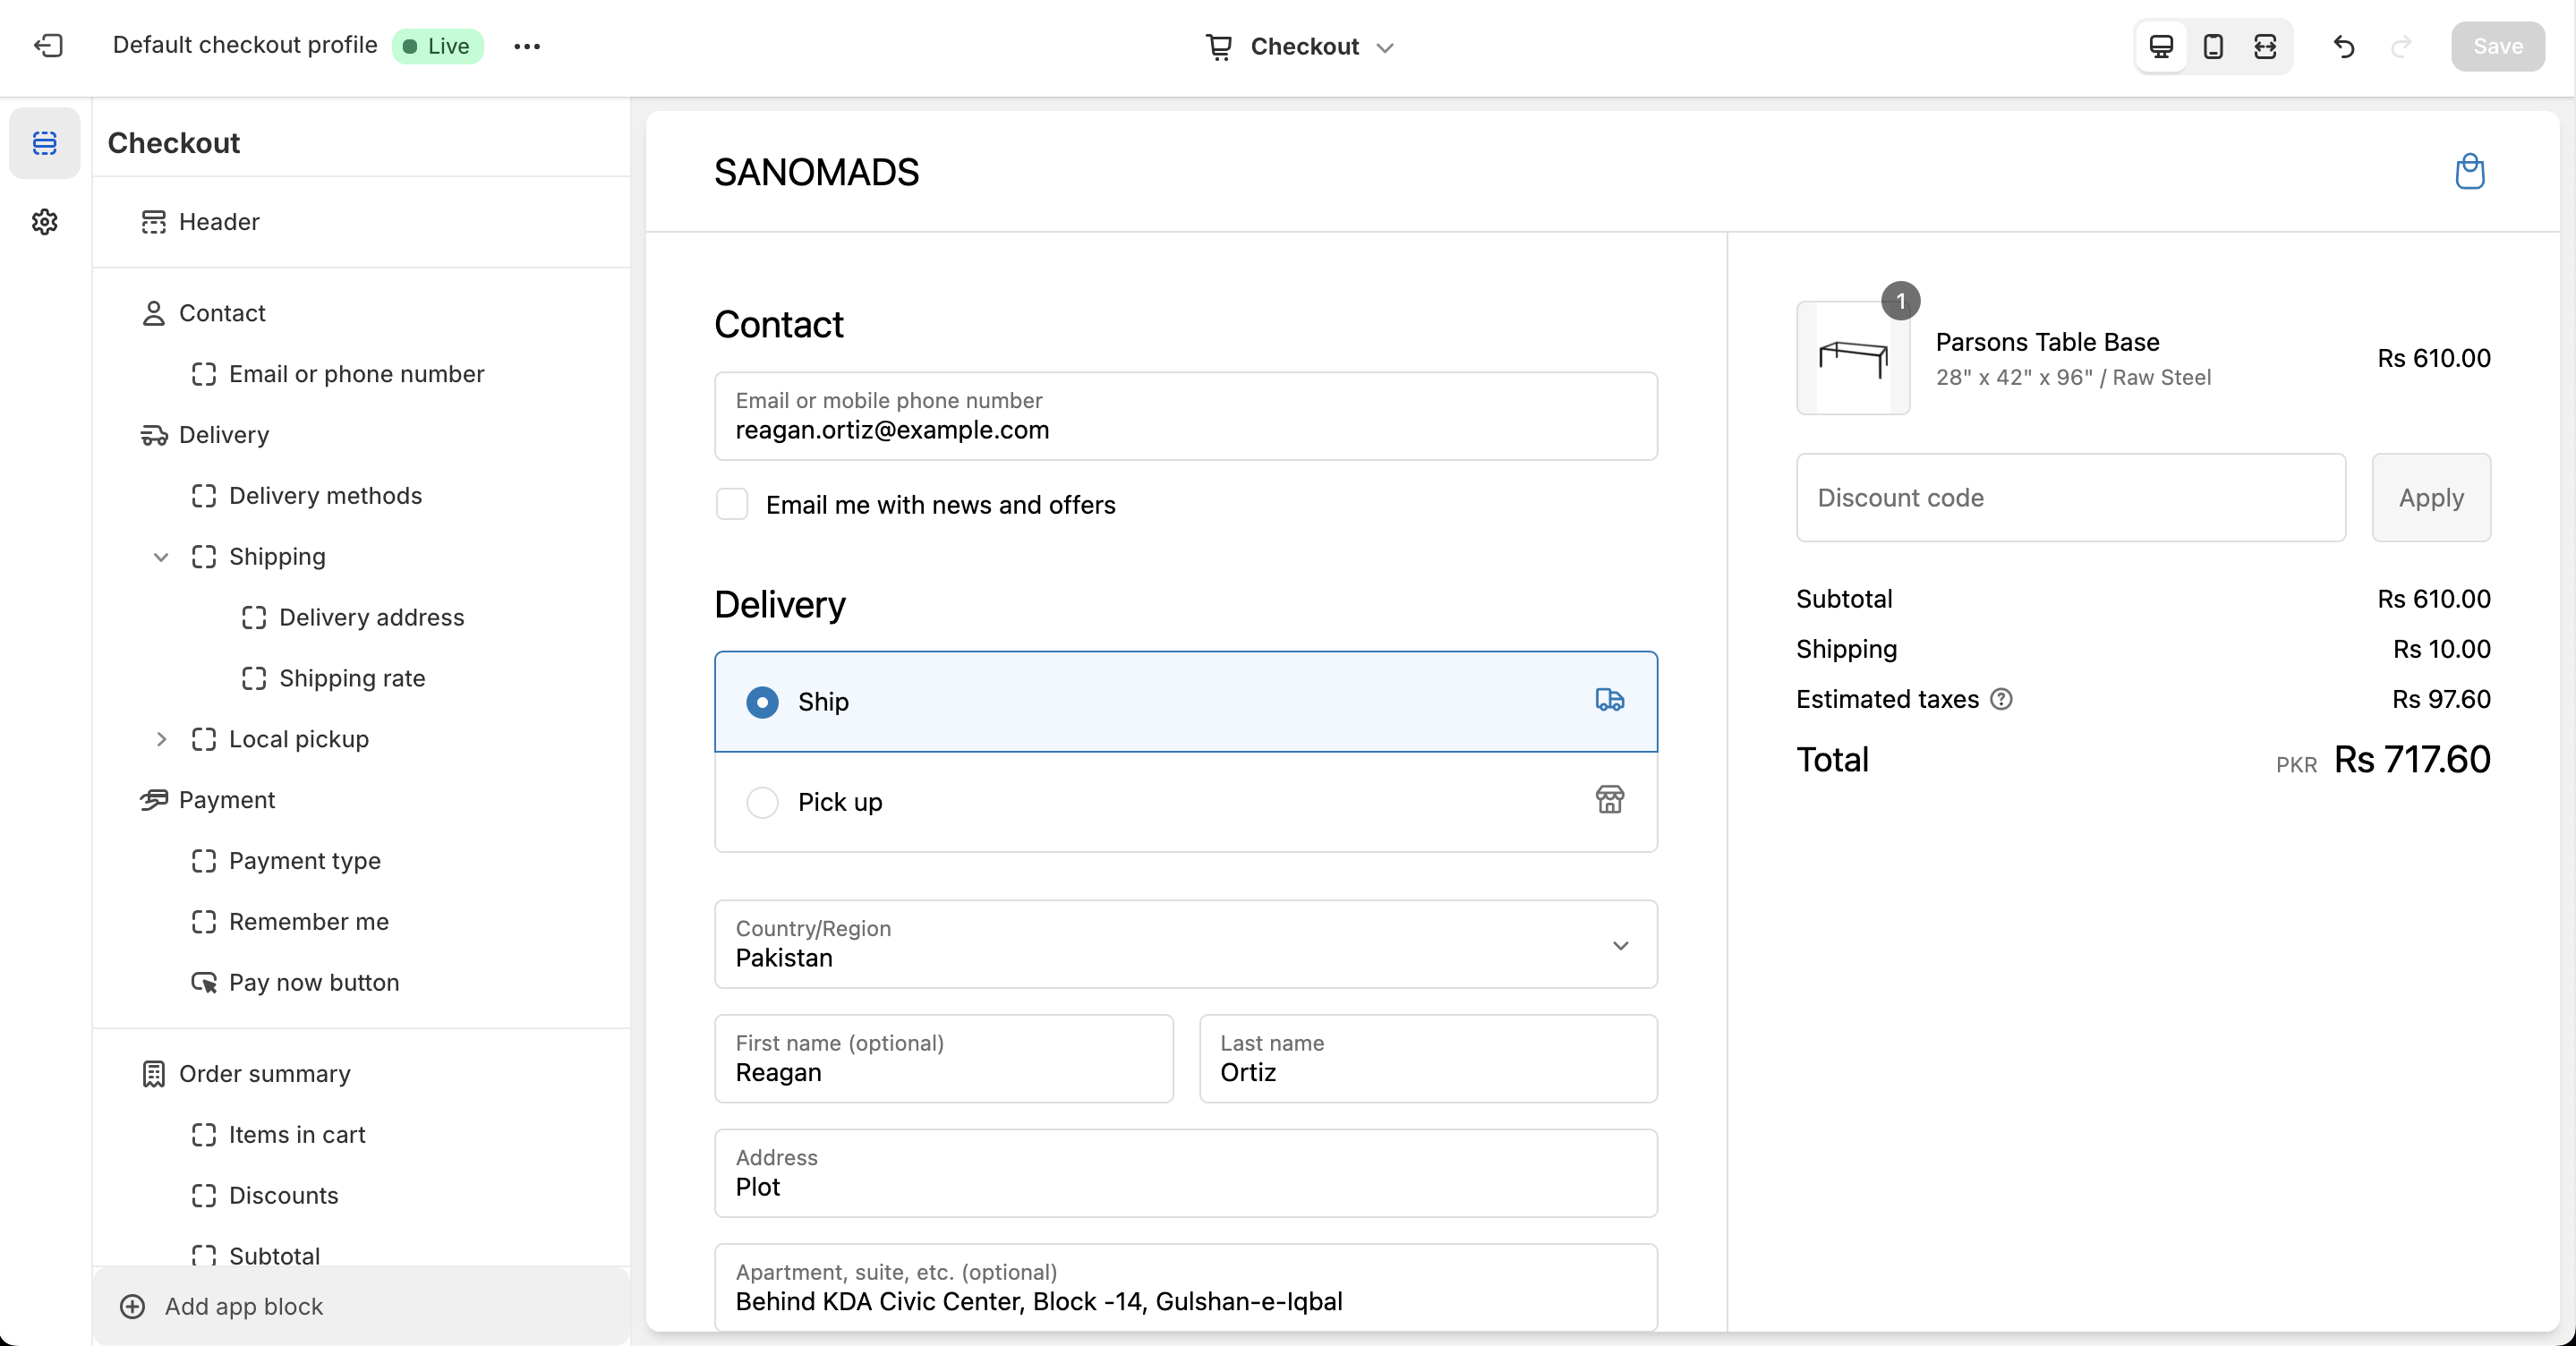
Task: Select the Pick up radio button
Action: click(762, 802)
